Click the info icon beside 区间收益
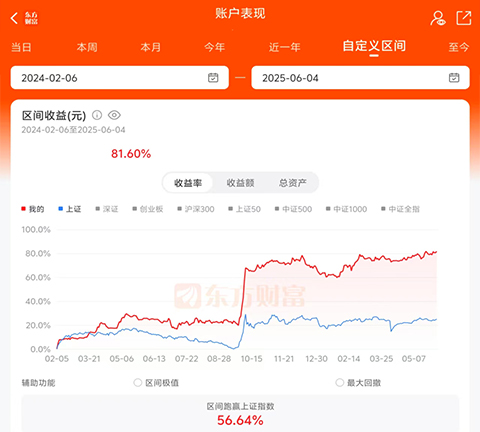 pos(97,115)
